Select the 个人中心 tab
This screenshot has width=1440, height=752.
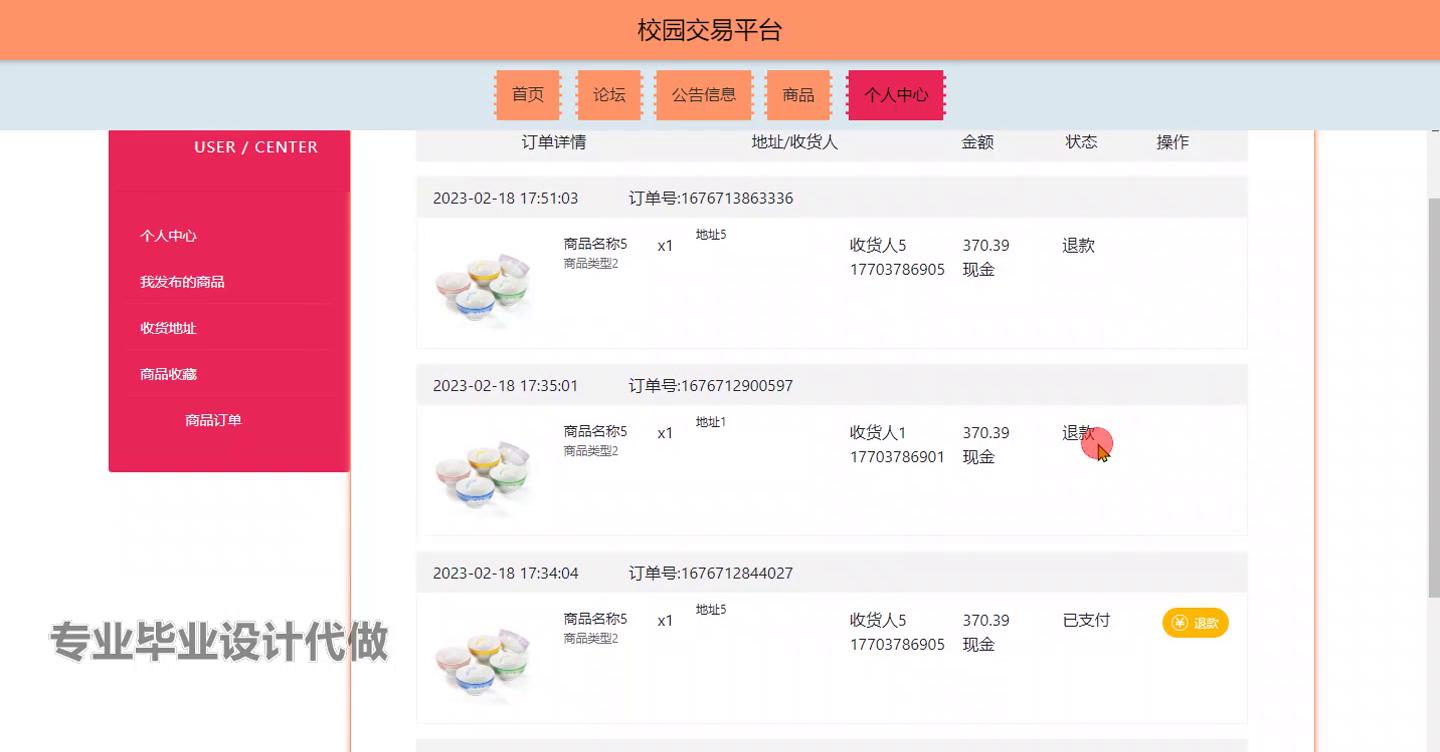pos(896,95)
